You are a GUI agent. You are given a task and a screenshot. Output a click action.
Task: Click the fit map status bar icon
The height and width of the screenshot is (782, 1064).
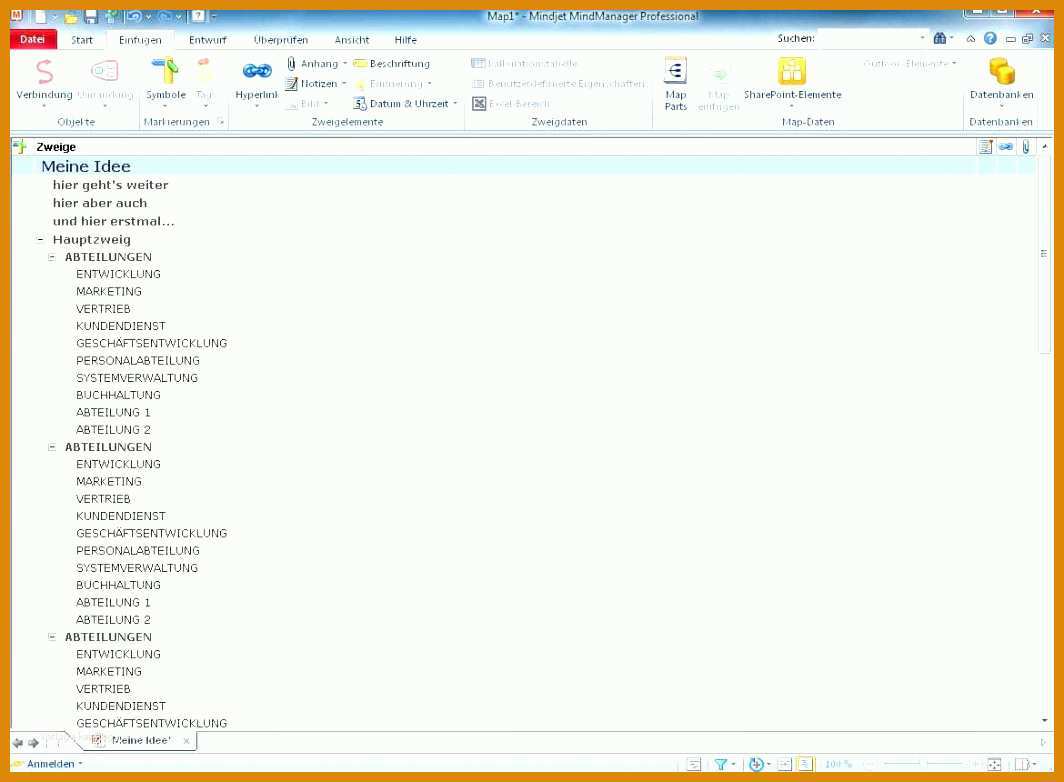993,764
